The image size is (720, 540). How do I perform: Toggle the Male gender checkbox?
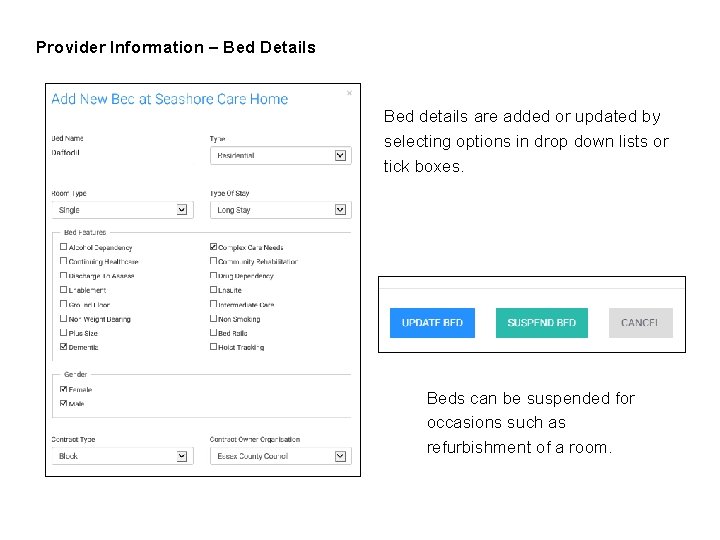(x=64, y=403)
